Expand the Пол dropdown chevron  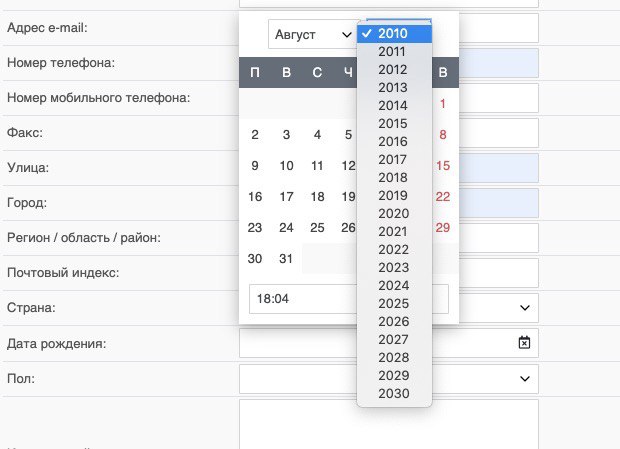click(525, 379)
